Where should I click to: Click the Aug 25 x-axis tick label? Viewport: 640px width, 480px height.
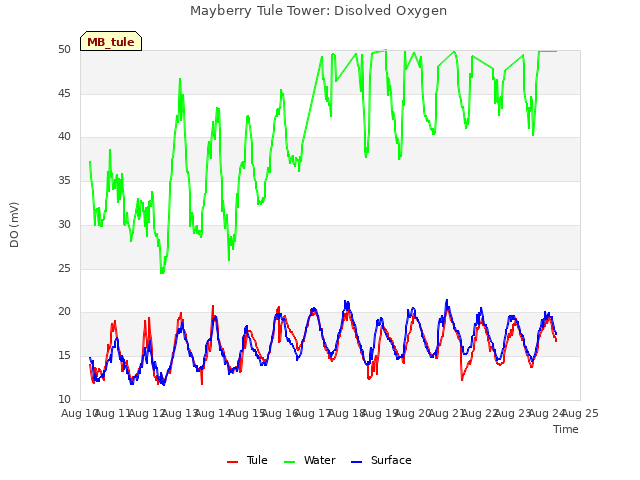[x=580, y=413]
